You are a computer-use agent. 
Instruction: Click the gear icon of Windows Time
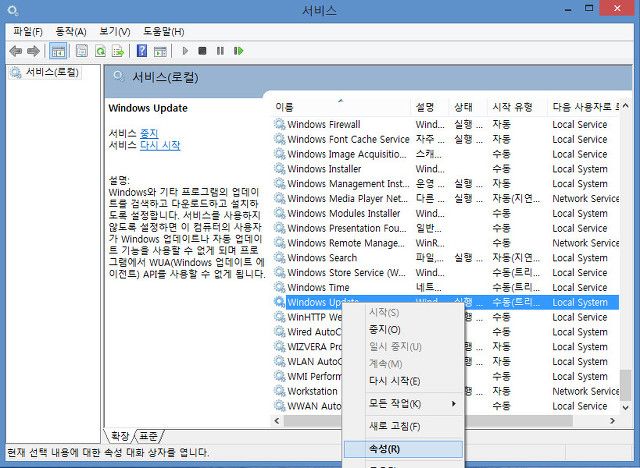tap(280, 287)
